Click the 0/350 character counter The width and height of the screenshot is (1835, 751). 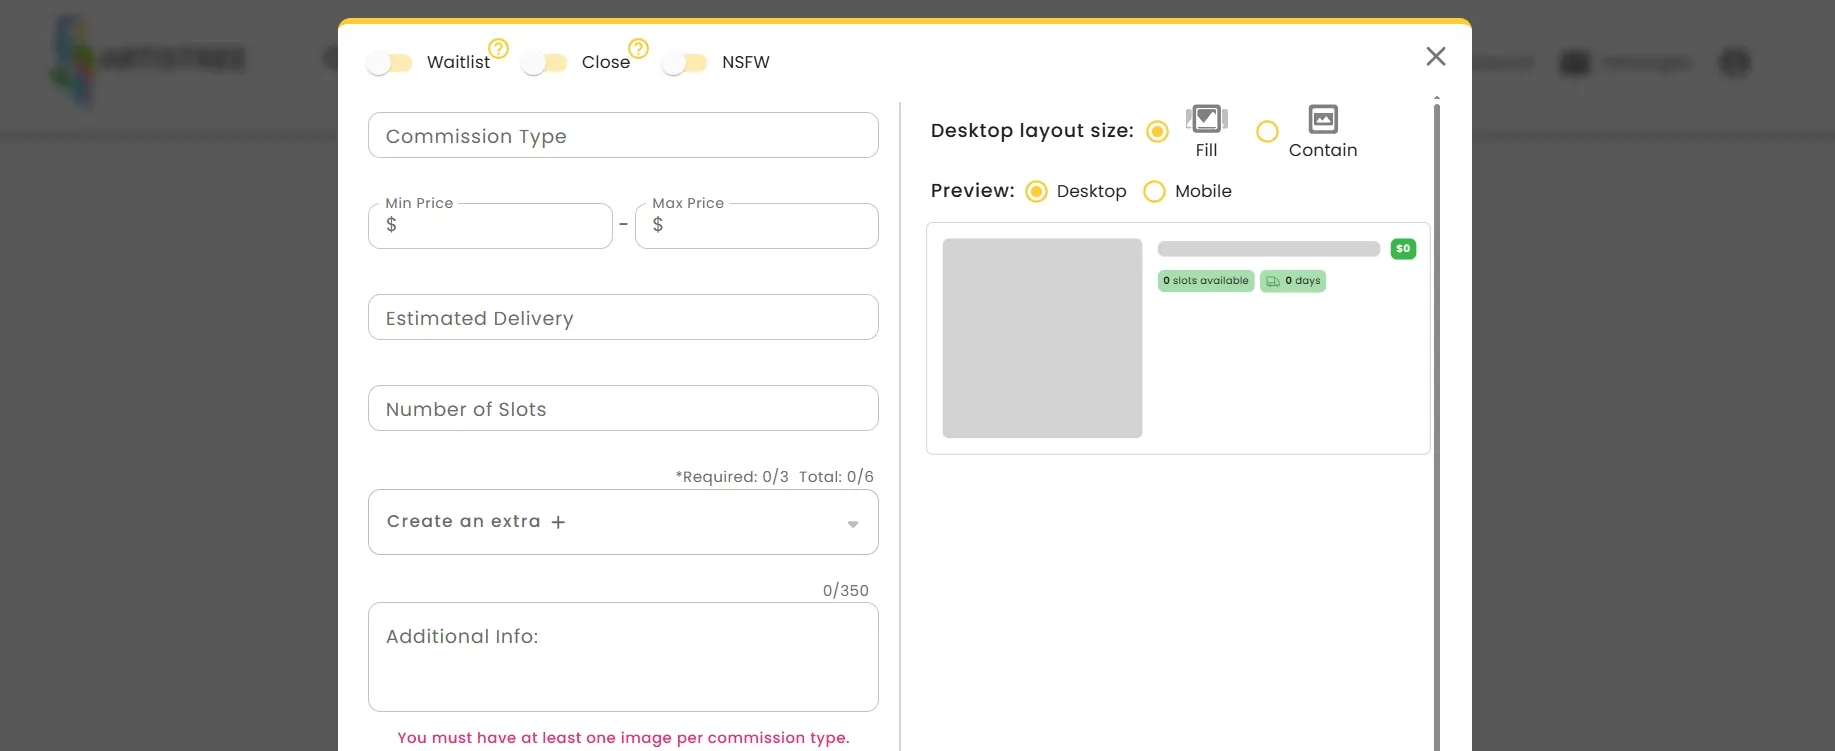(x=846, y=591)
